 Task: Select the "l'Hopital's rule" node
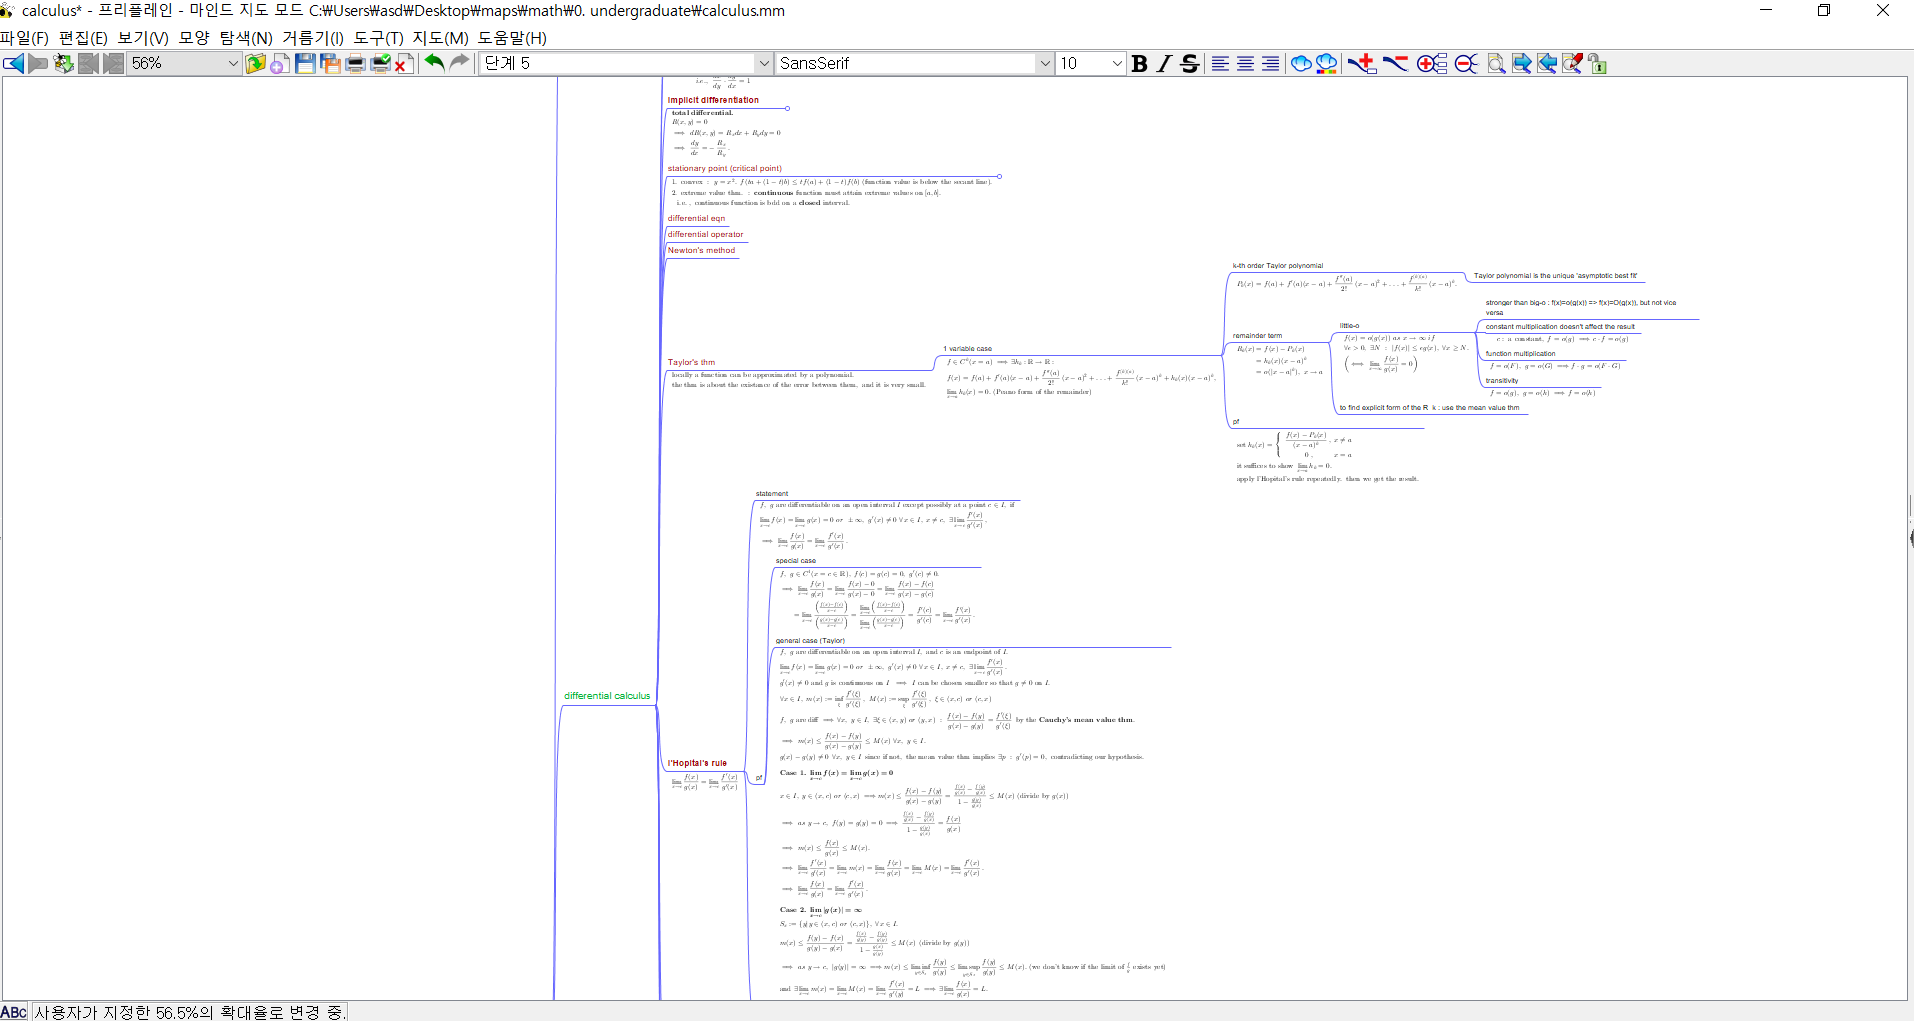pos(697,763)
